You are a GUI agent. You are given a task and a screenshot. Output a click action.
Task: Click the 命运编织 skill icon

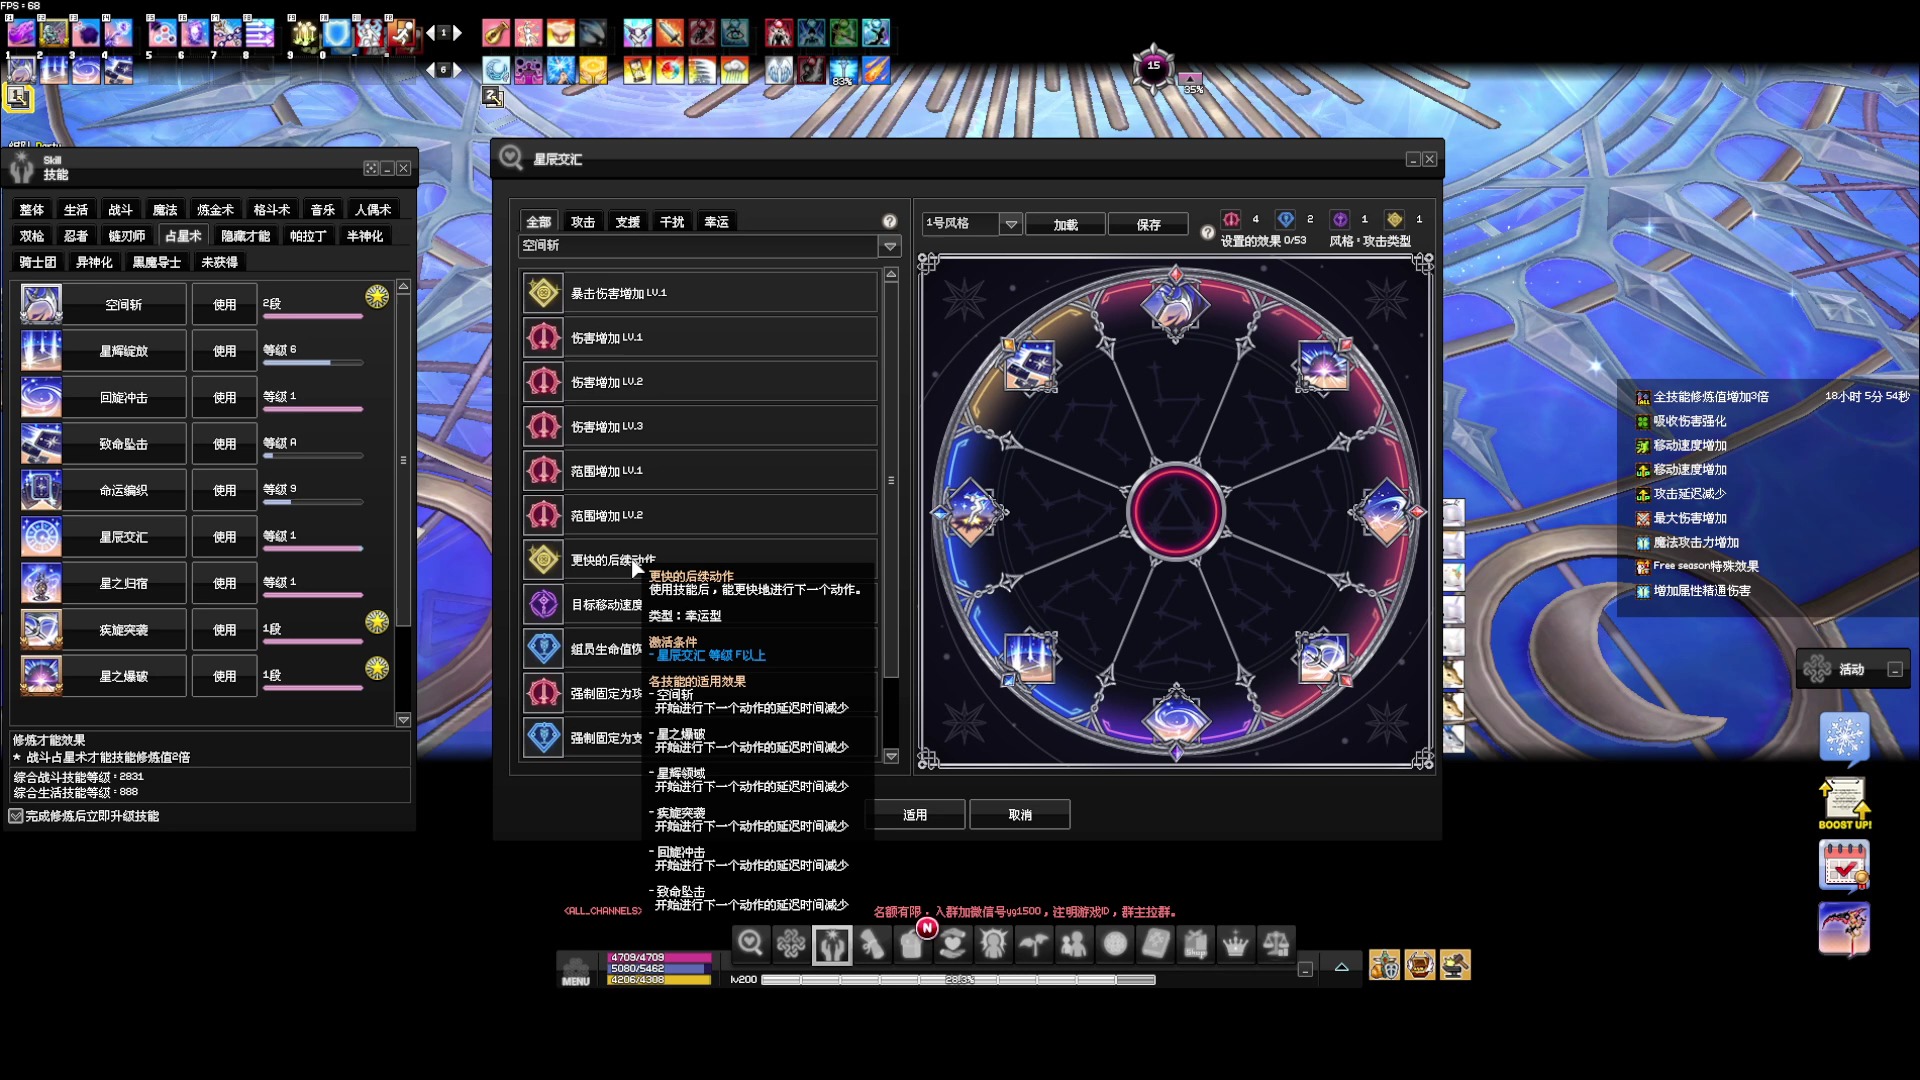click(41, 490)
